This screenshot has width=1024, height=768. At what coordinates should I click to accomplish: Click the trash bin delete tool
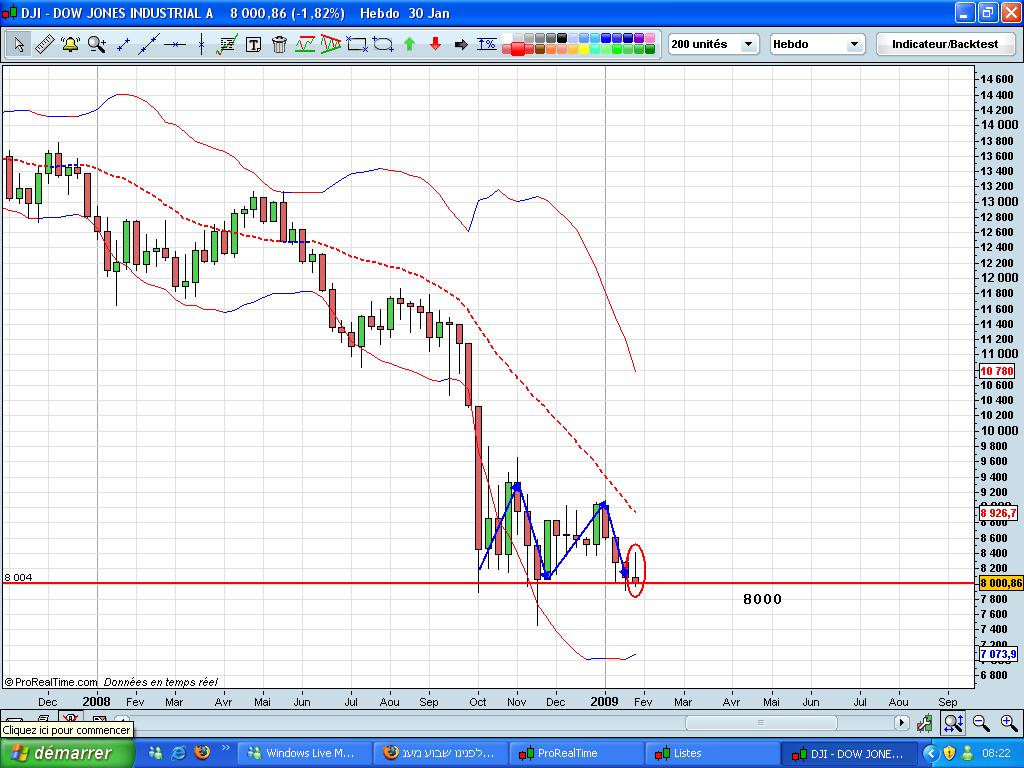point(279,44)
